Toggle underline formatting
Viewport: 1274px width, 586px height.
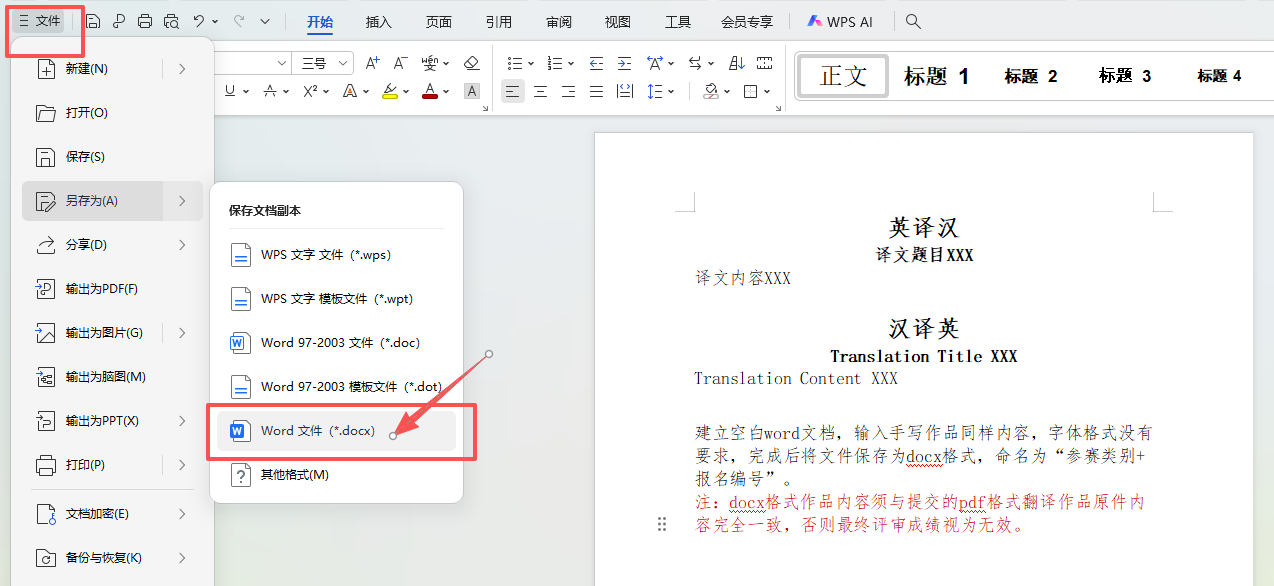(230, 91)
